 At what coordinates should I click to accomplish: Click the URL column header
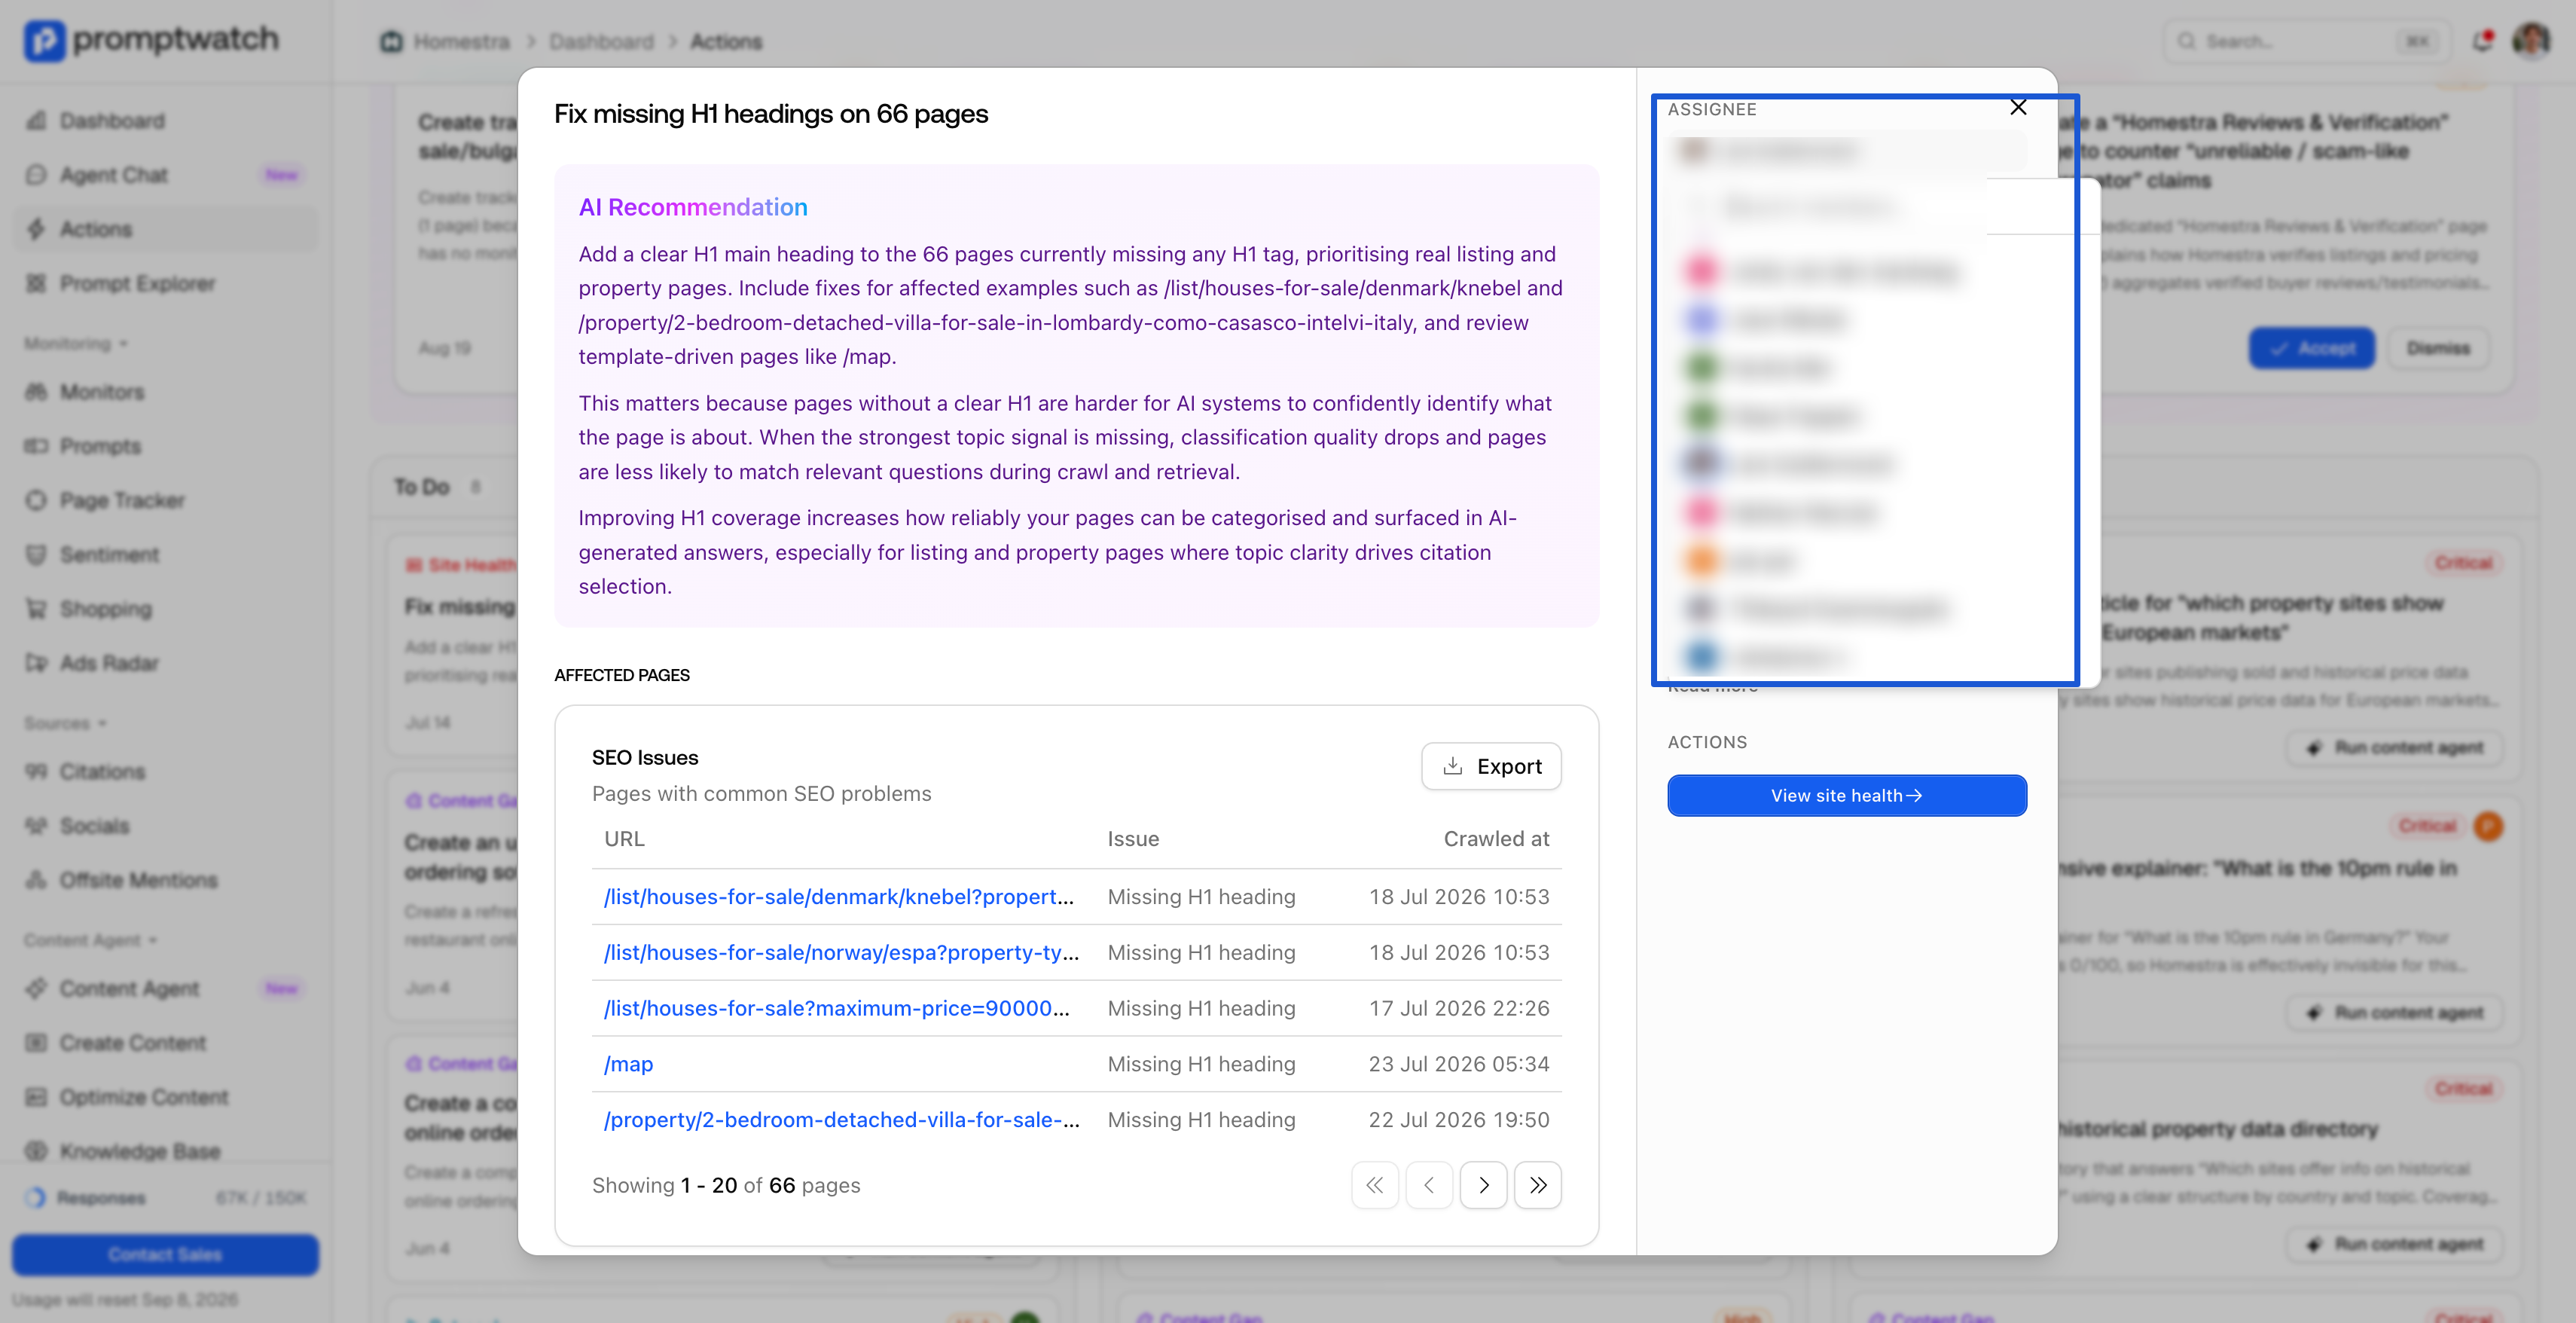624,839
